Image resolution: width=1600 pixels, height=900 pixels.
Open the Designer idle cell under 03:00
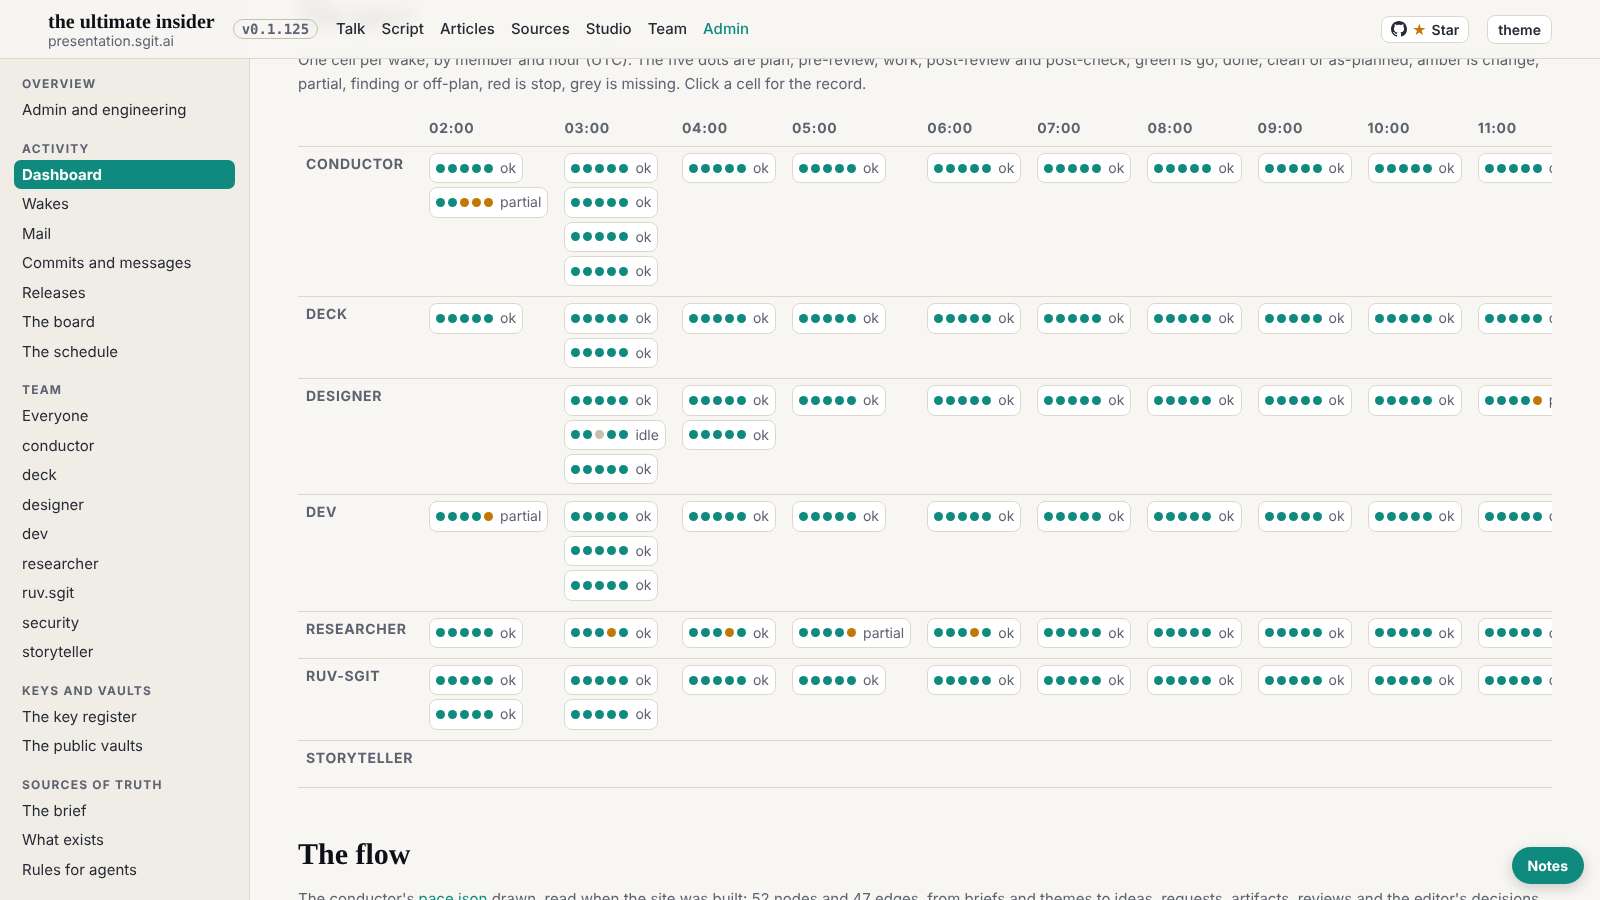click(614, 435)
